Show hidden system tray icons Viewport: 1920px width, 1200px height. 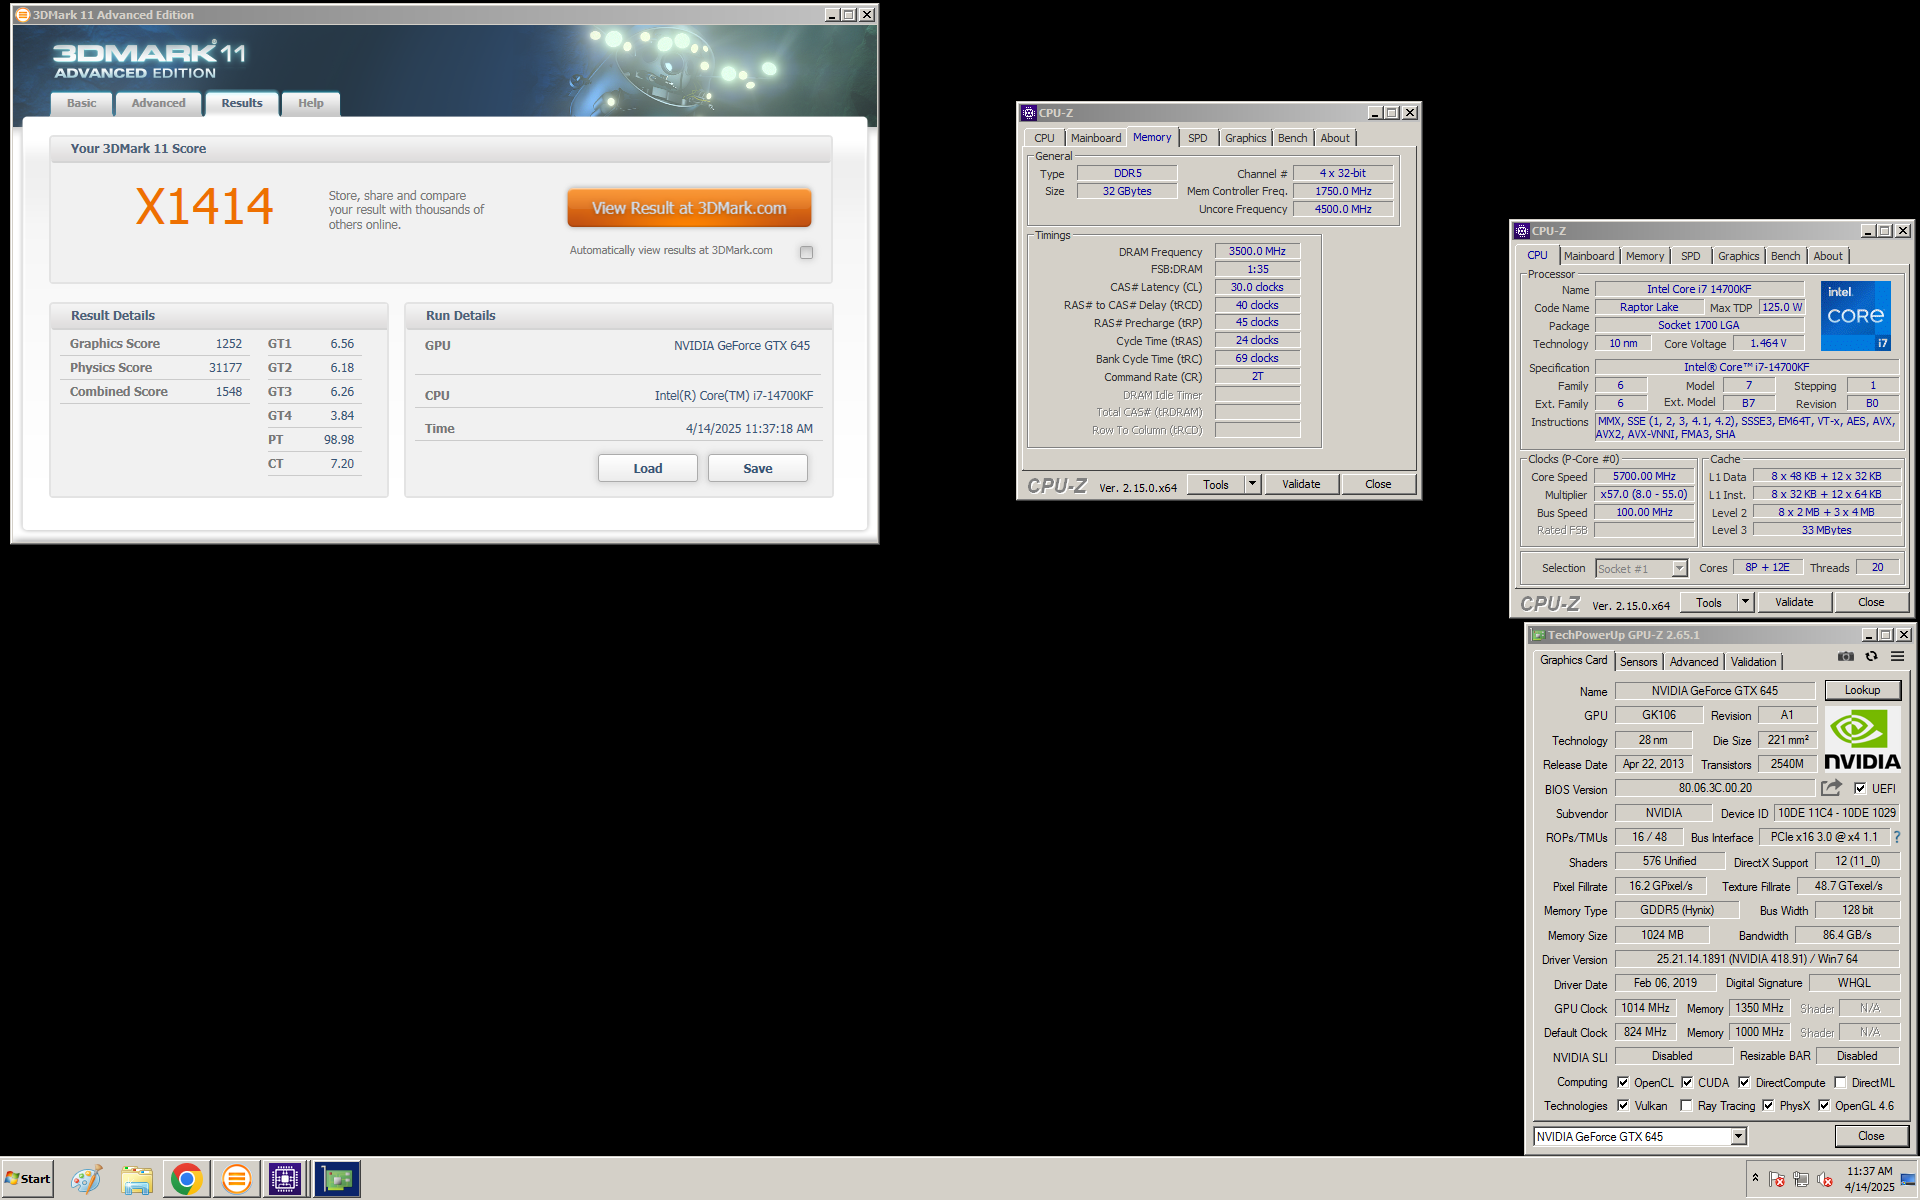(x=1755, y=1178)
